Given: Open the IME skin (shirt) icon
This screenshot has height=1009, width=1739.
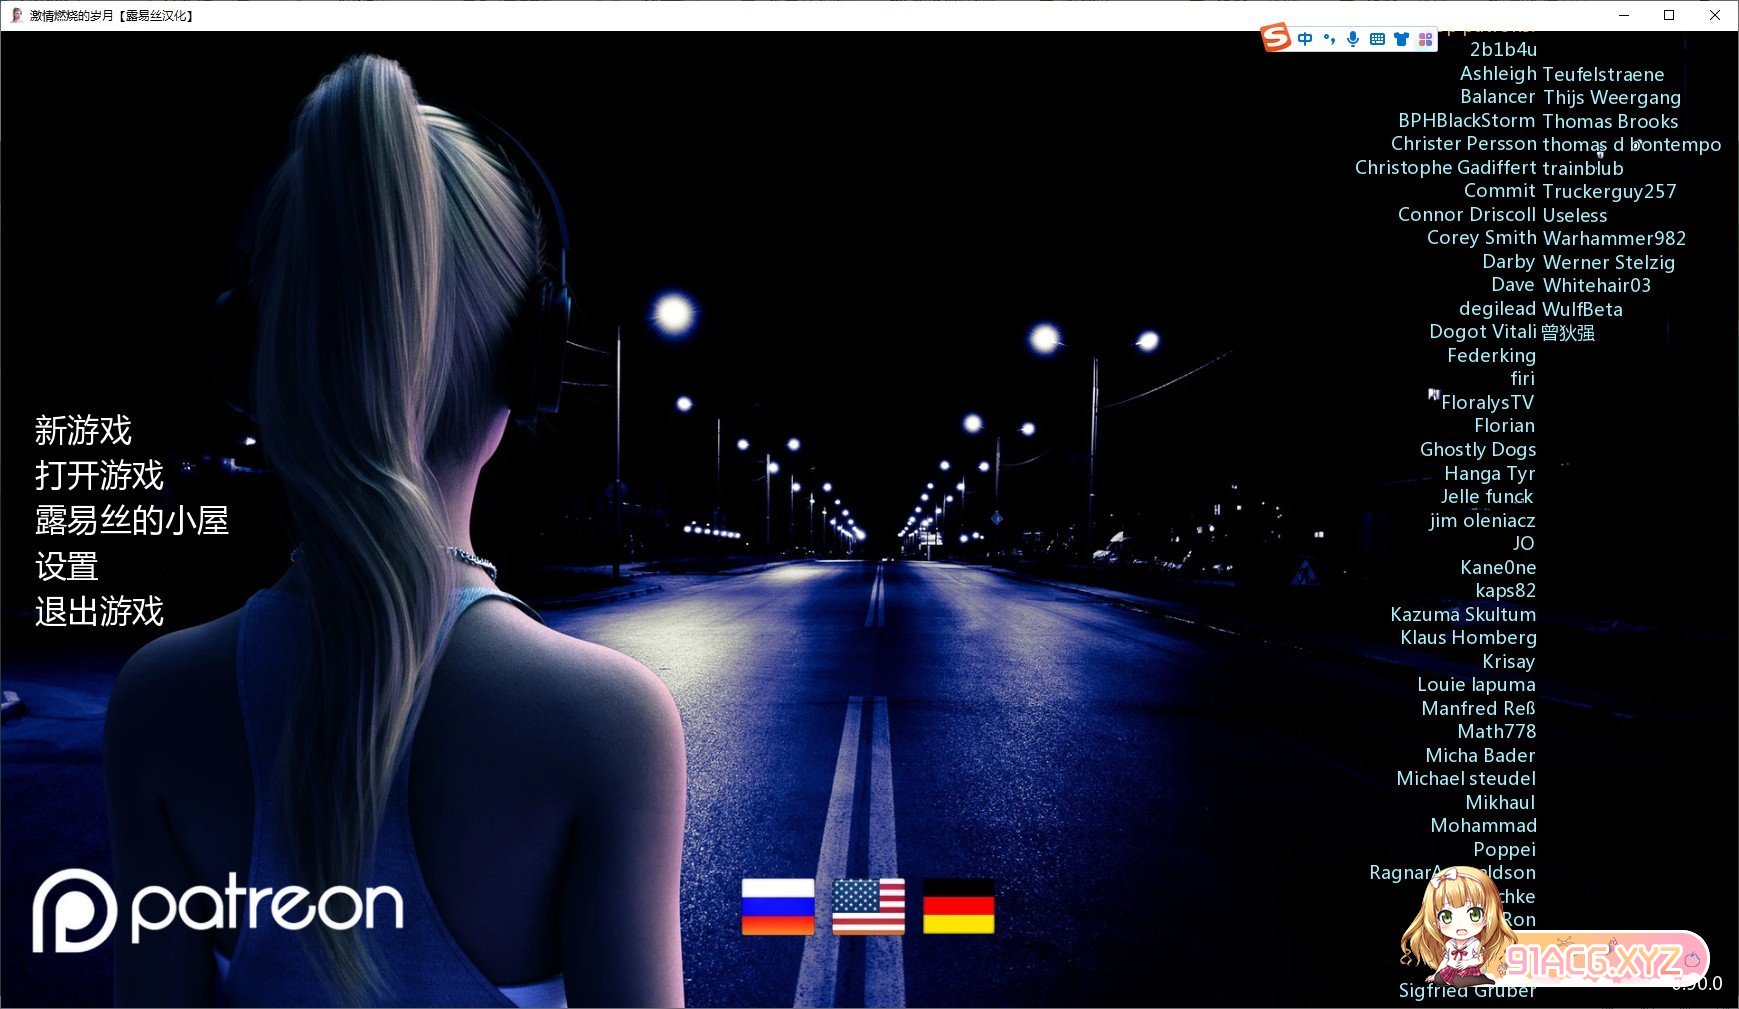Looking at the screenshot, I should point(1401,39).
